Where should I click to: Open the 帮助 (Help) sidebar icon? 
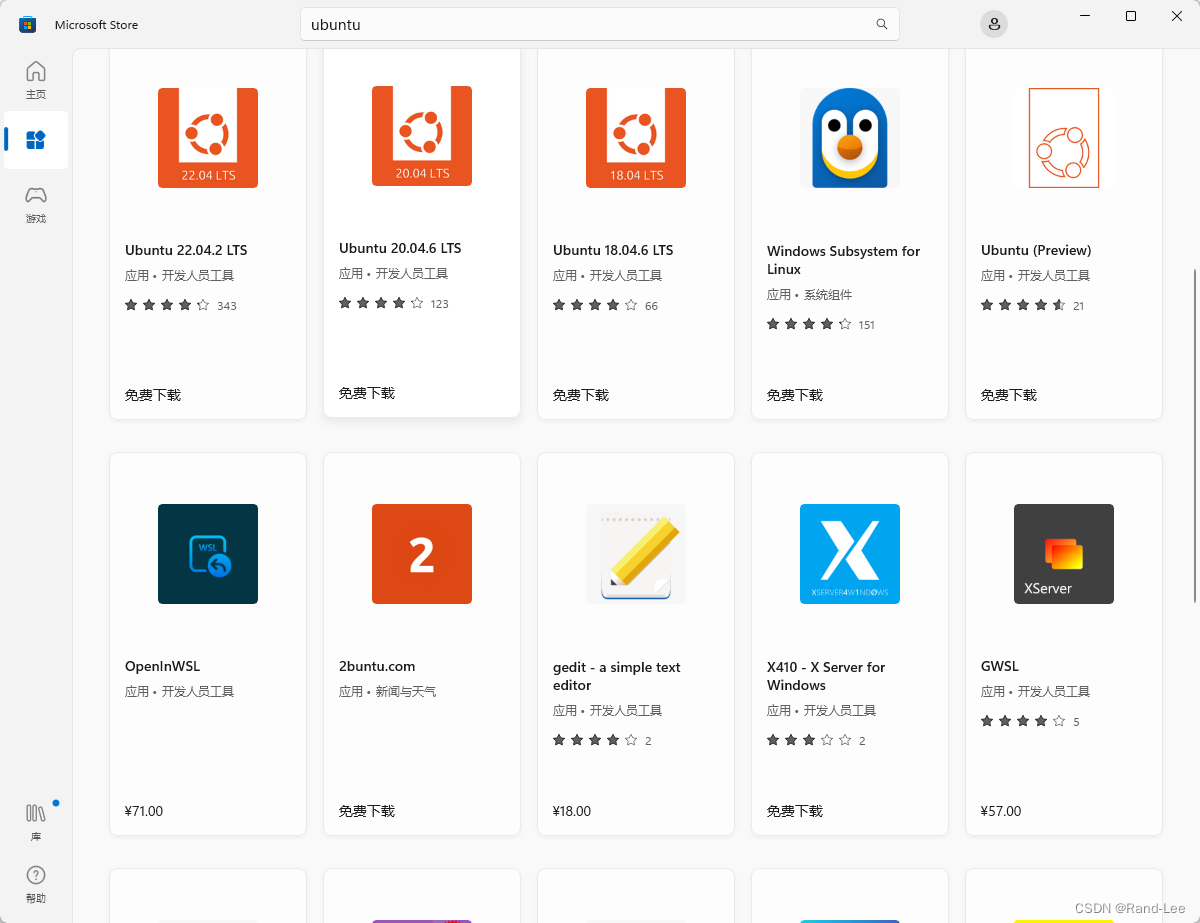click(36, 883)
